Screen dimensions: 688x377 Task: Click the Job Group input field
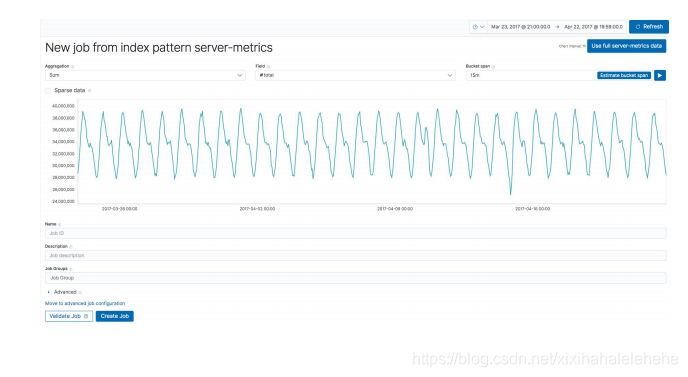[355, 278]
